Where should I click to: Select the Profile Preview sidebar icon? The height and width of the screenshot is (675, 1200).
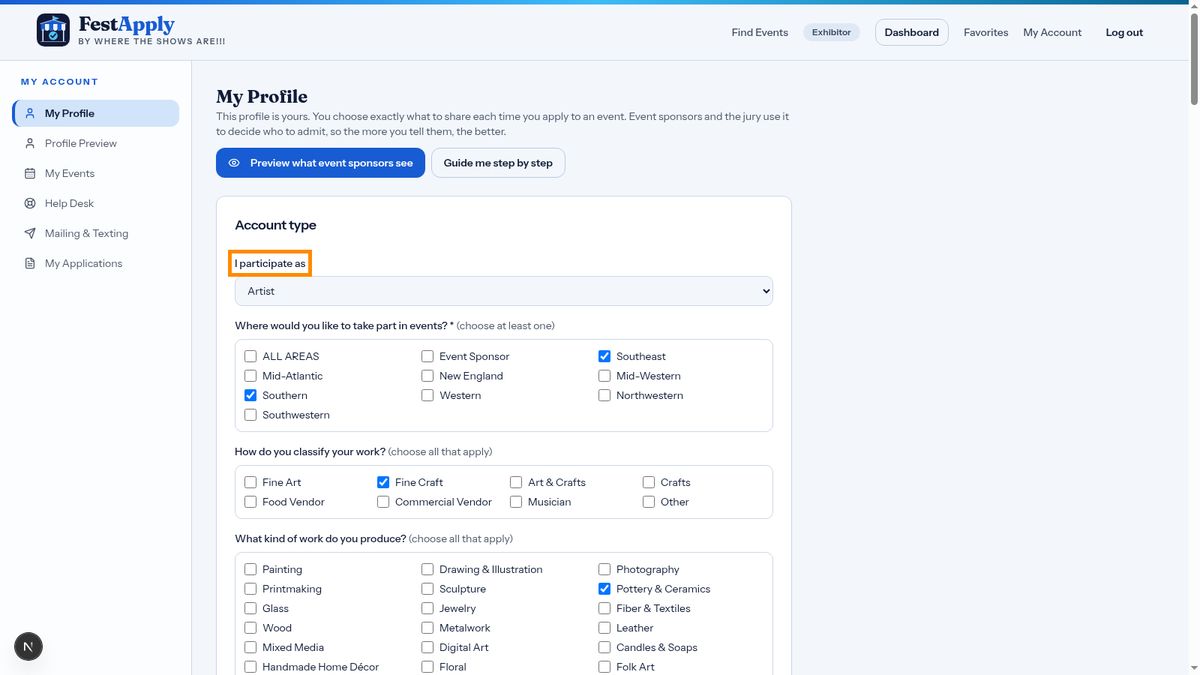point(30,144)
